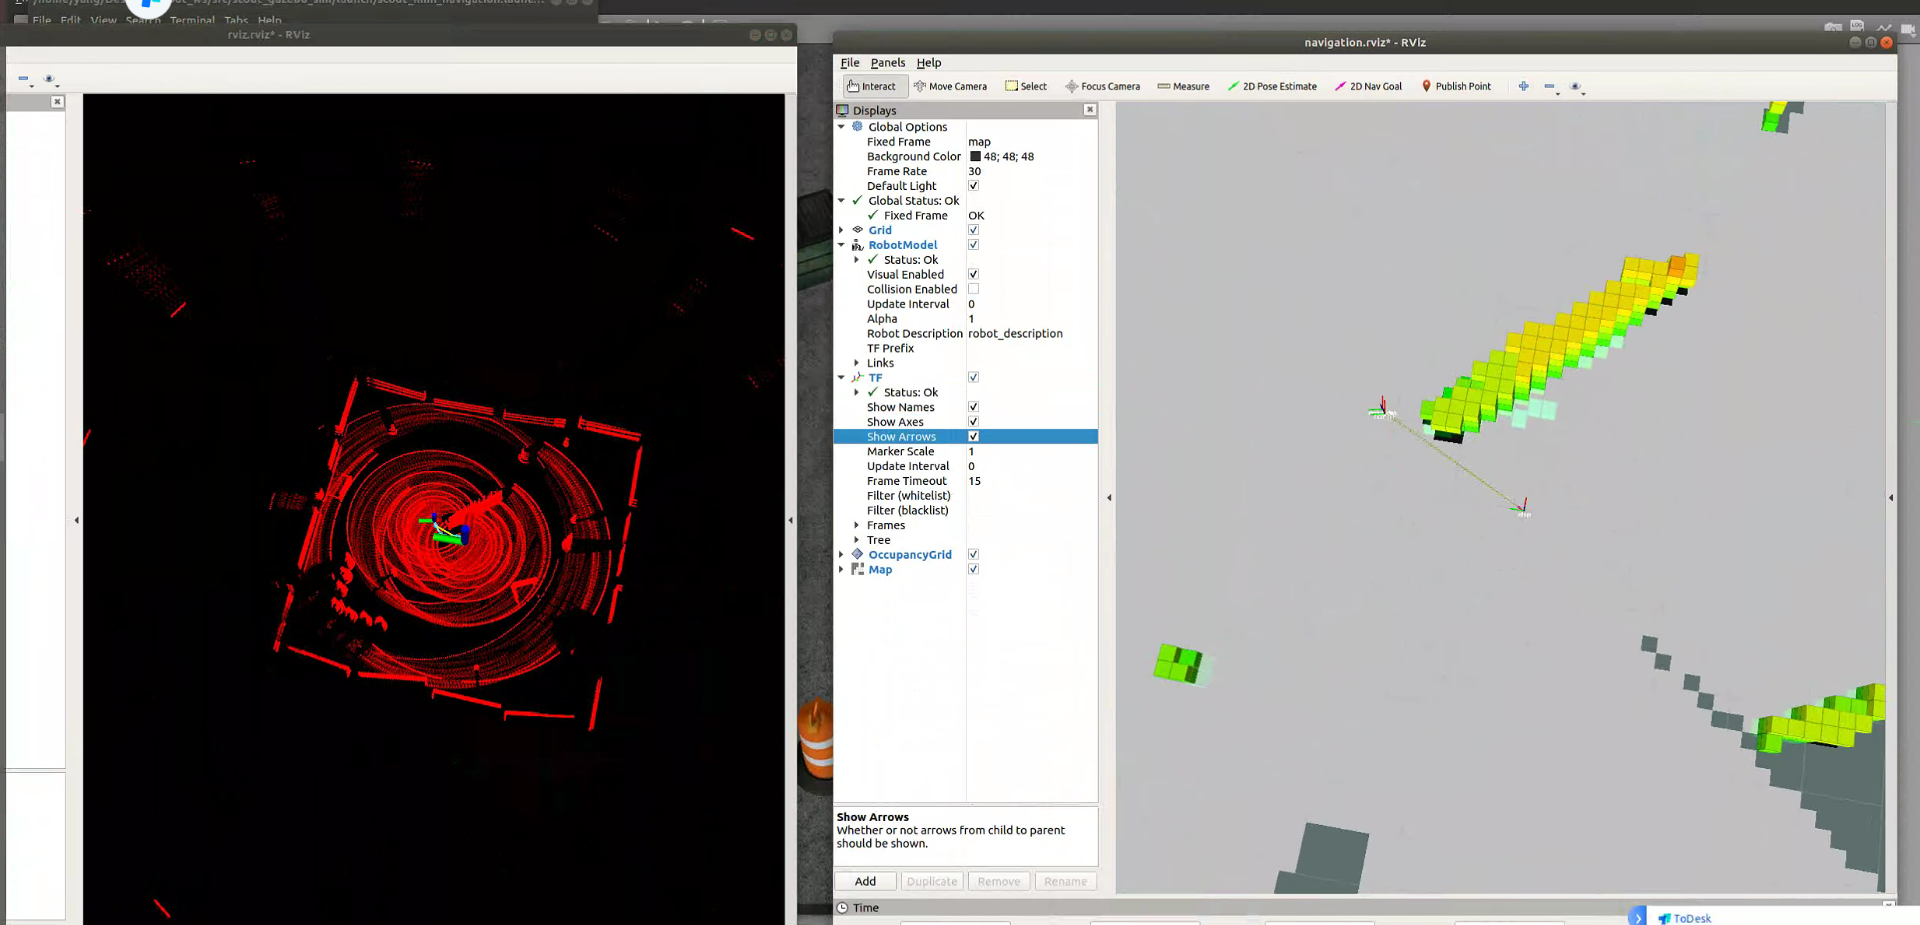Expand the Grid display node
Image resolution: width=1920 pixels, height=925 pixels.
coord(841,230)
